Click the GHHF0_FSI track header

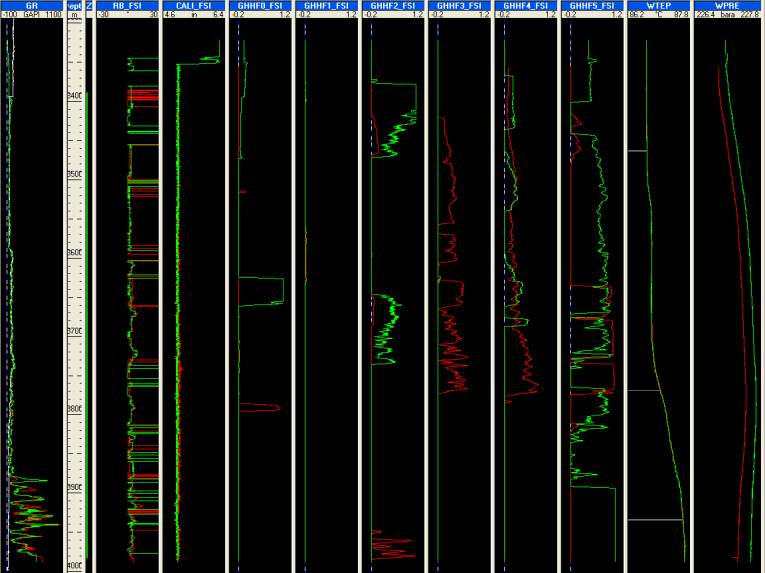(x=259, y=5)
